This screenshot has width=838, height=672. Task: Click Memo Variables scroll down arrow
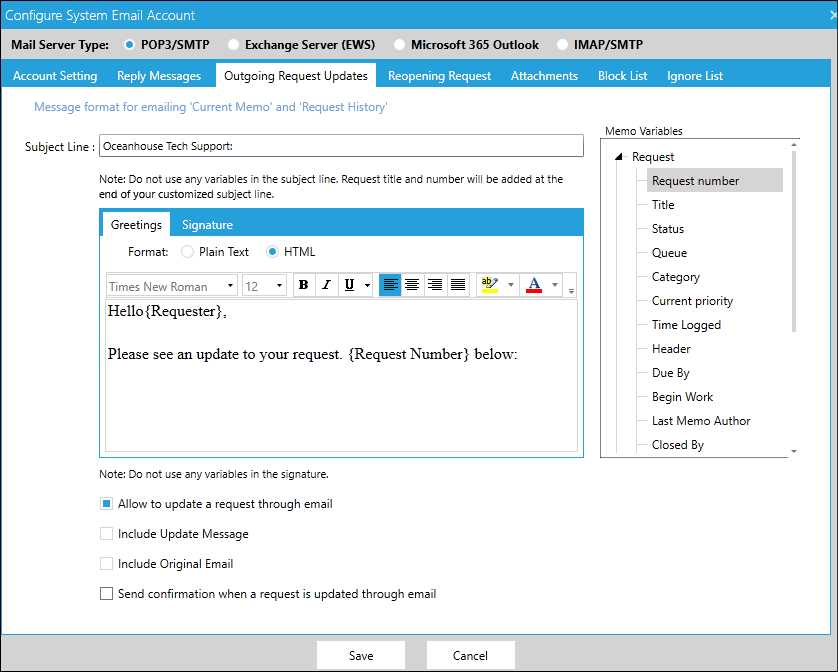(x=794, y=452)
